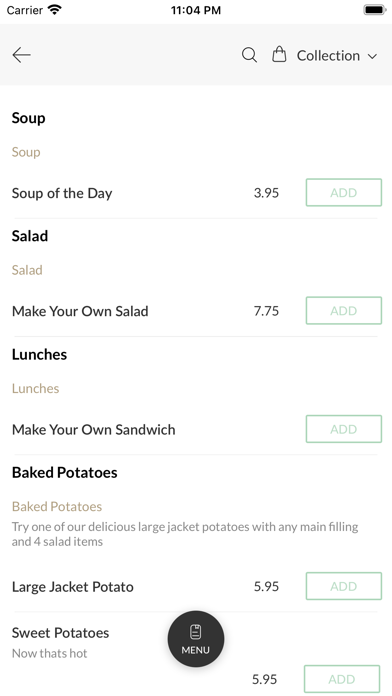This screenshot has width=392, height=696.
Task: Add Large Jacket Potato
Action: pyautogui.click(x=344, y=586)
